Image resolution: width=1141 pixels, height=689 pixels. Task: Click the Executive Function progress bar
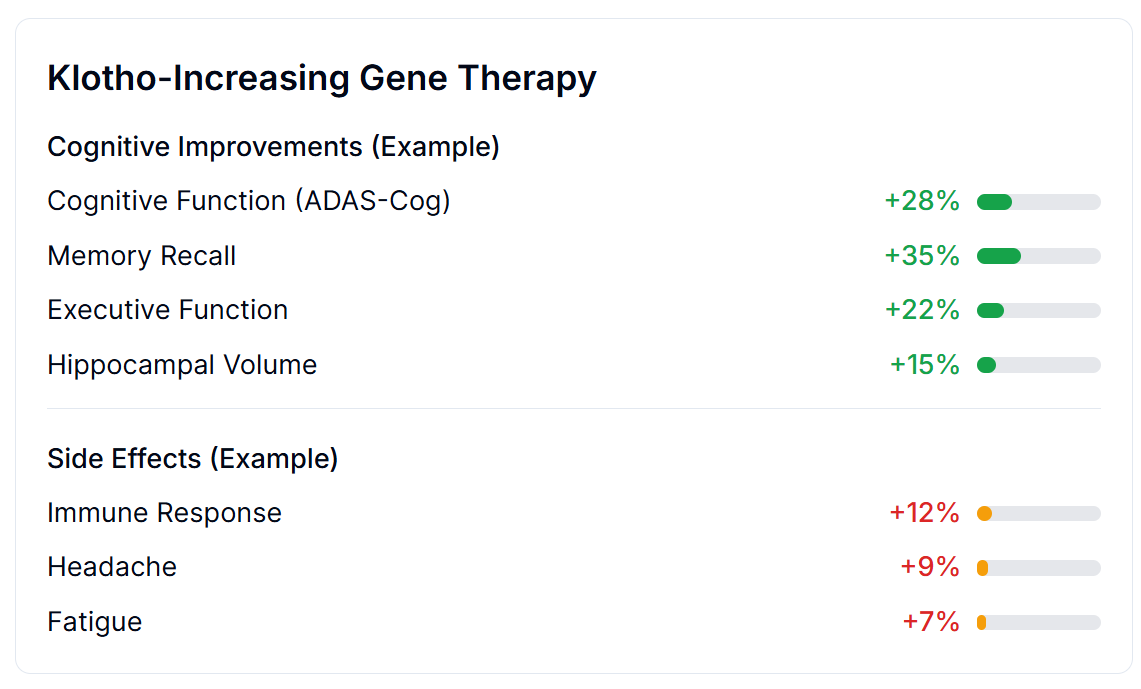click(1038, 311)
